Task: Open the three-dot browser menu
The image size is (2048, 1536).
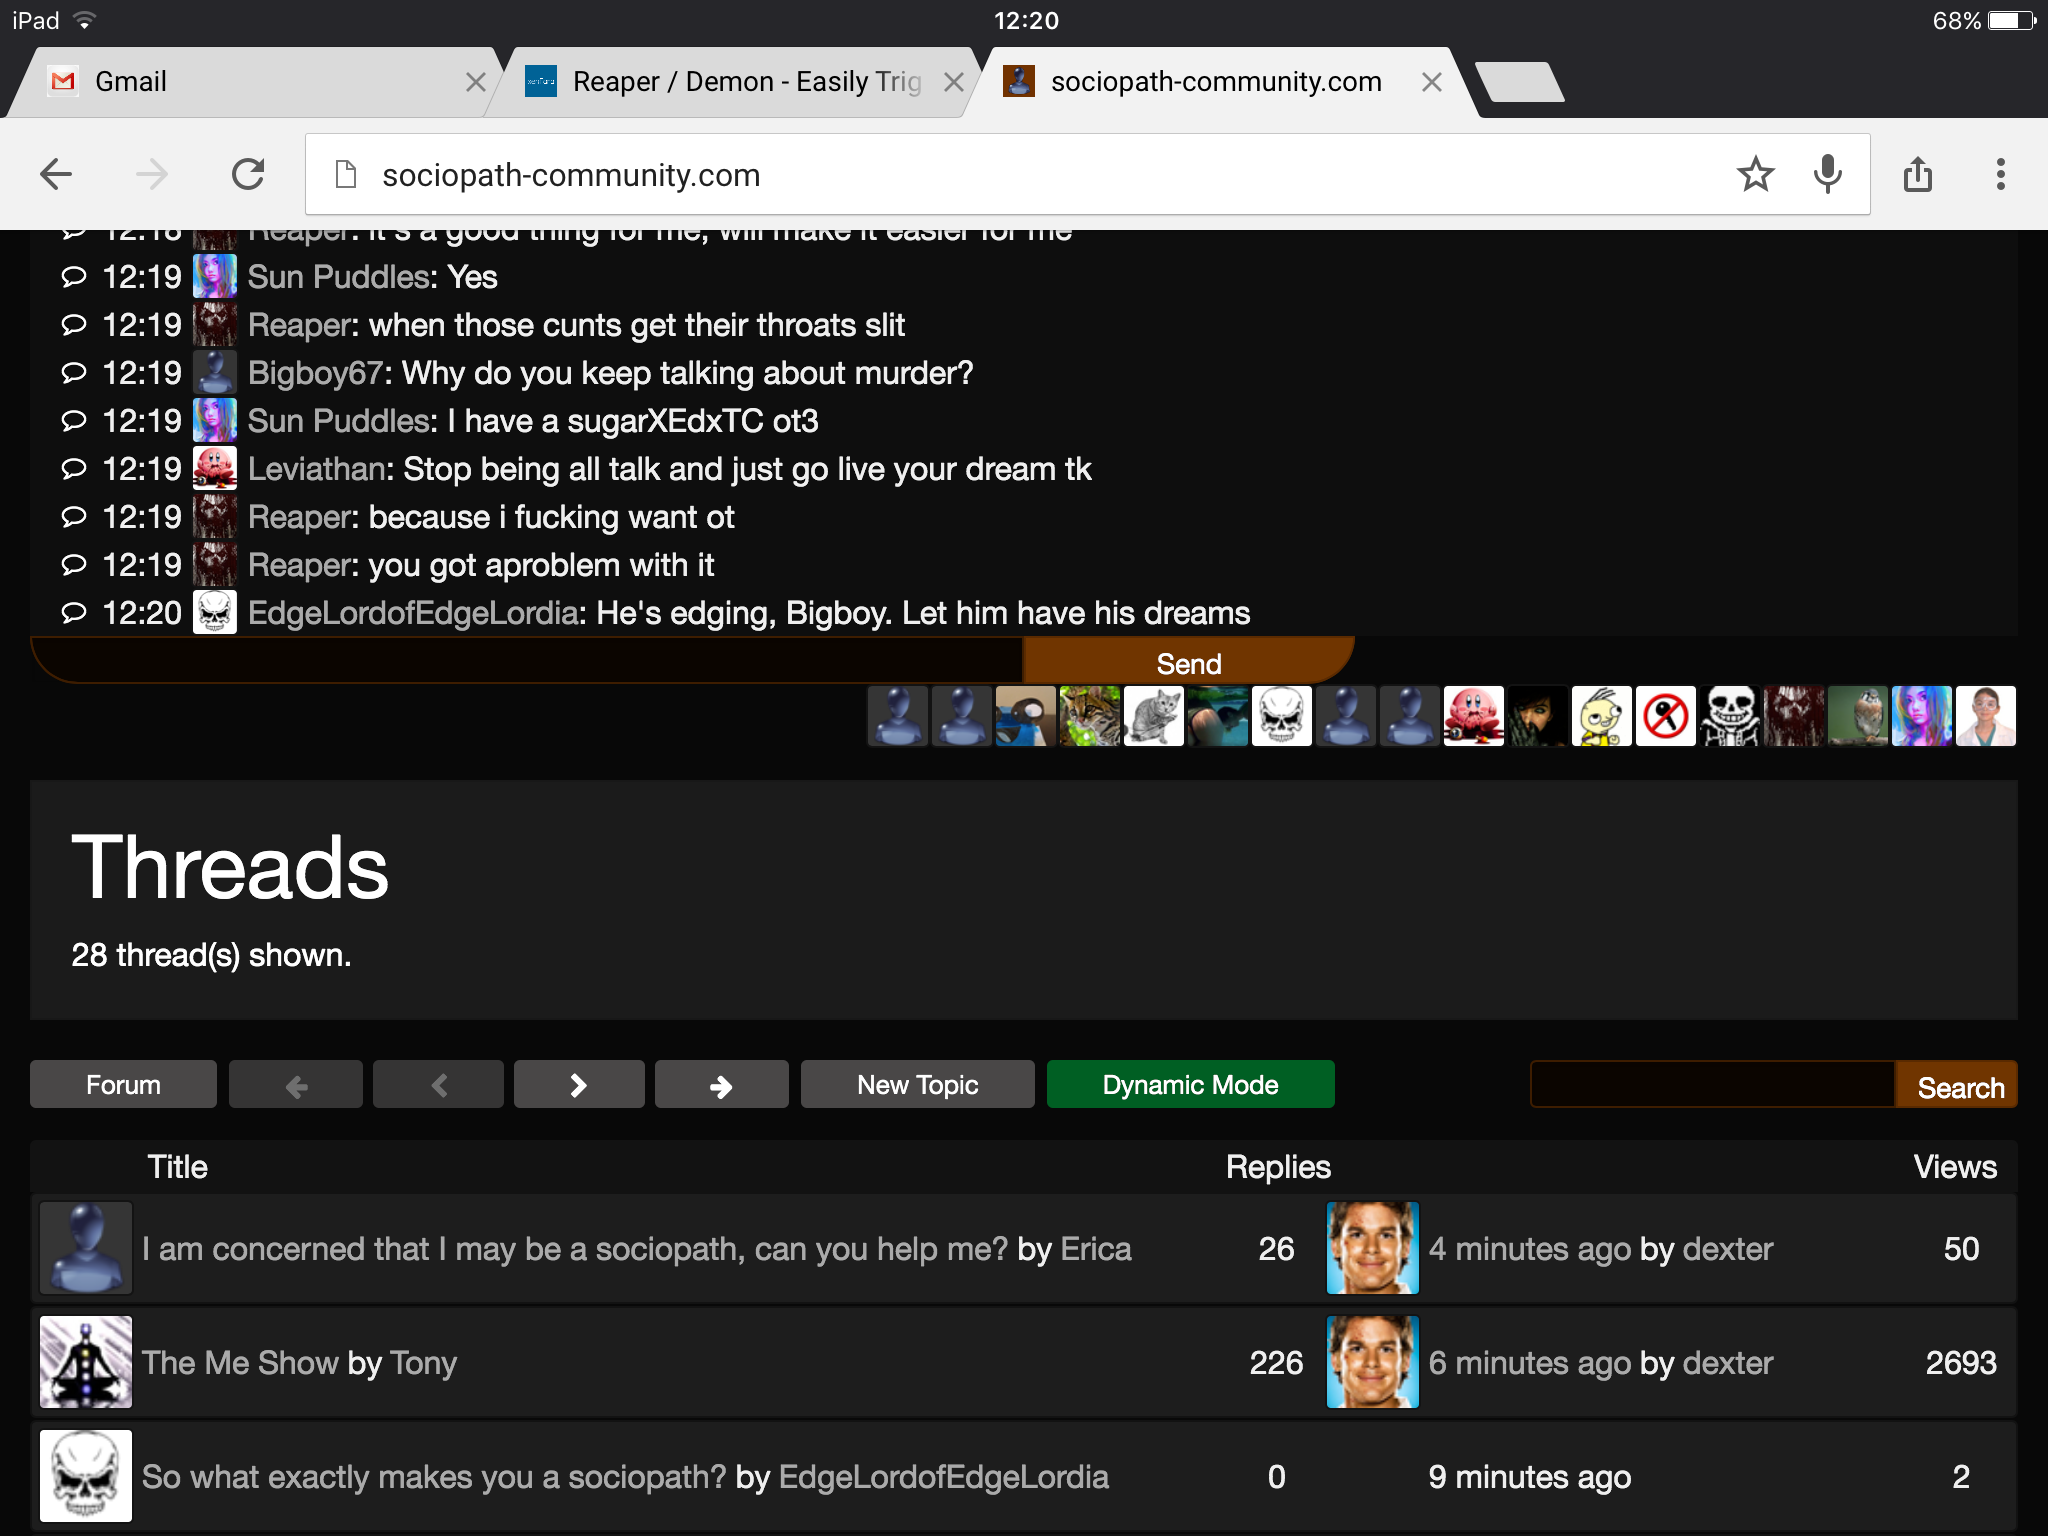Action: [x=2000, y=175]
